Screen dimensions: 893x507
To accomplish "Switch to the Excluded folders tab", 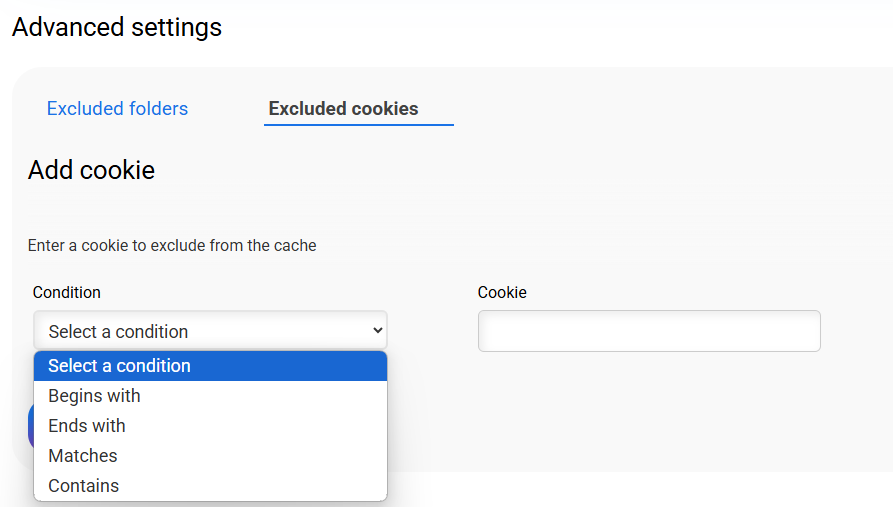I will (x=117, y=109).
